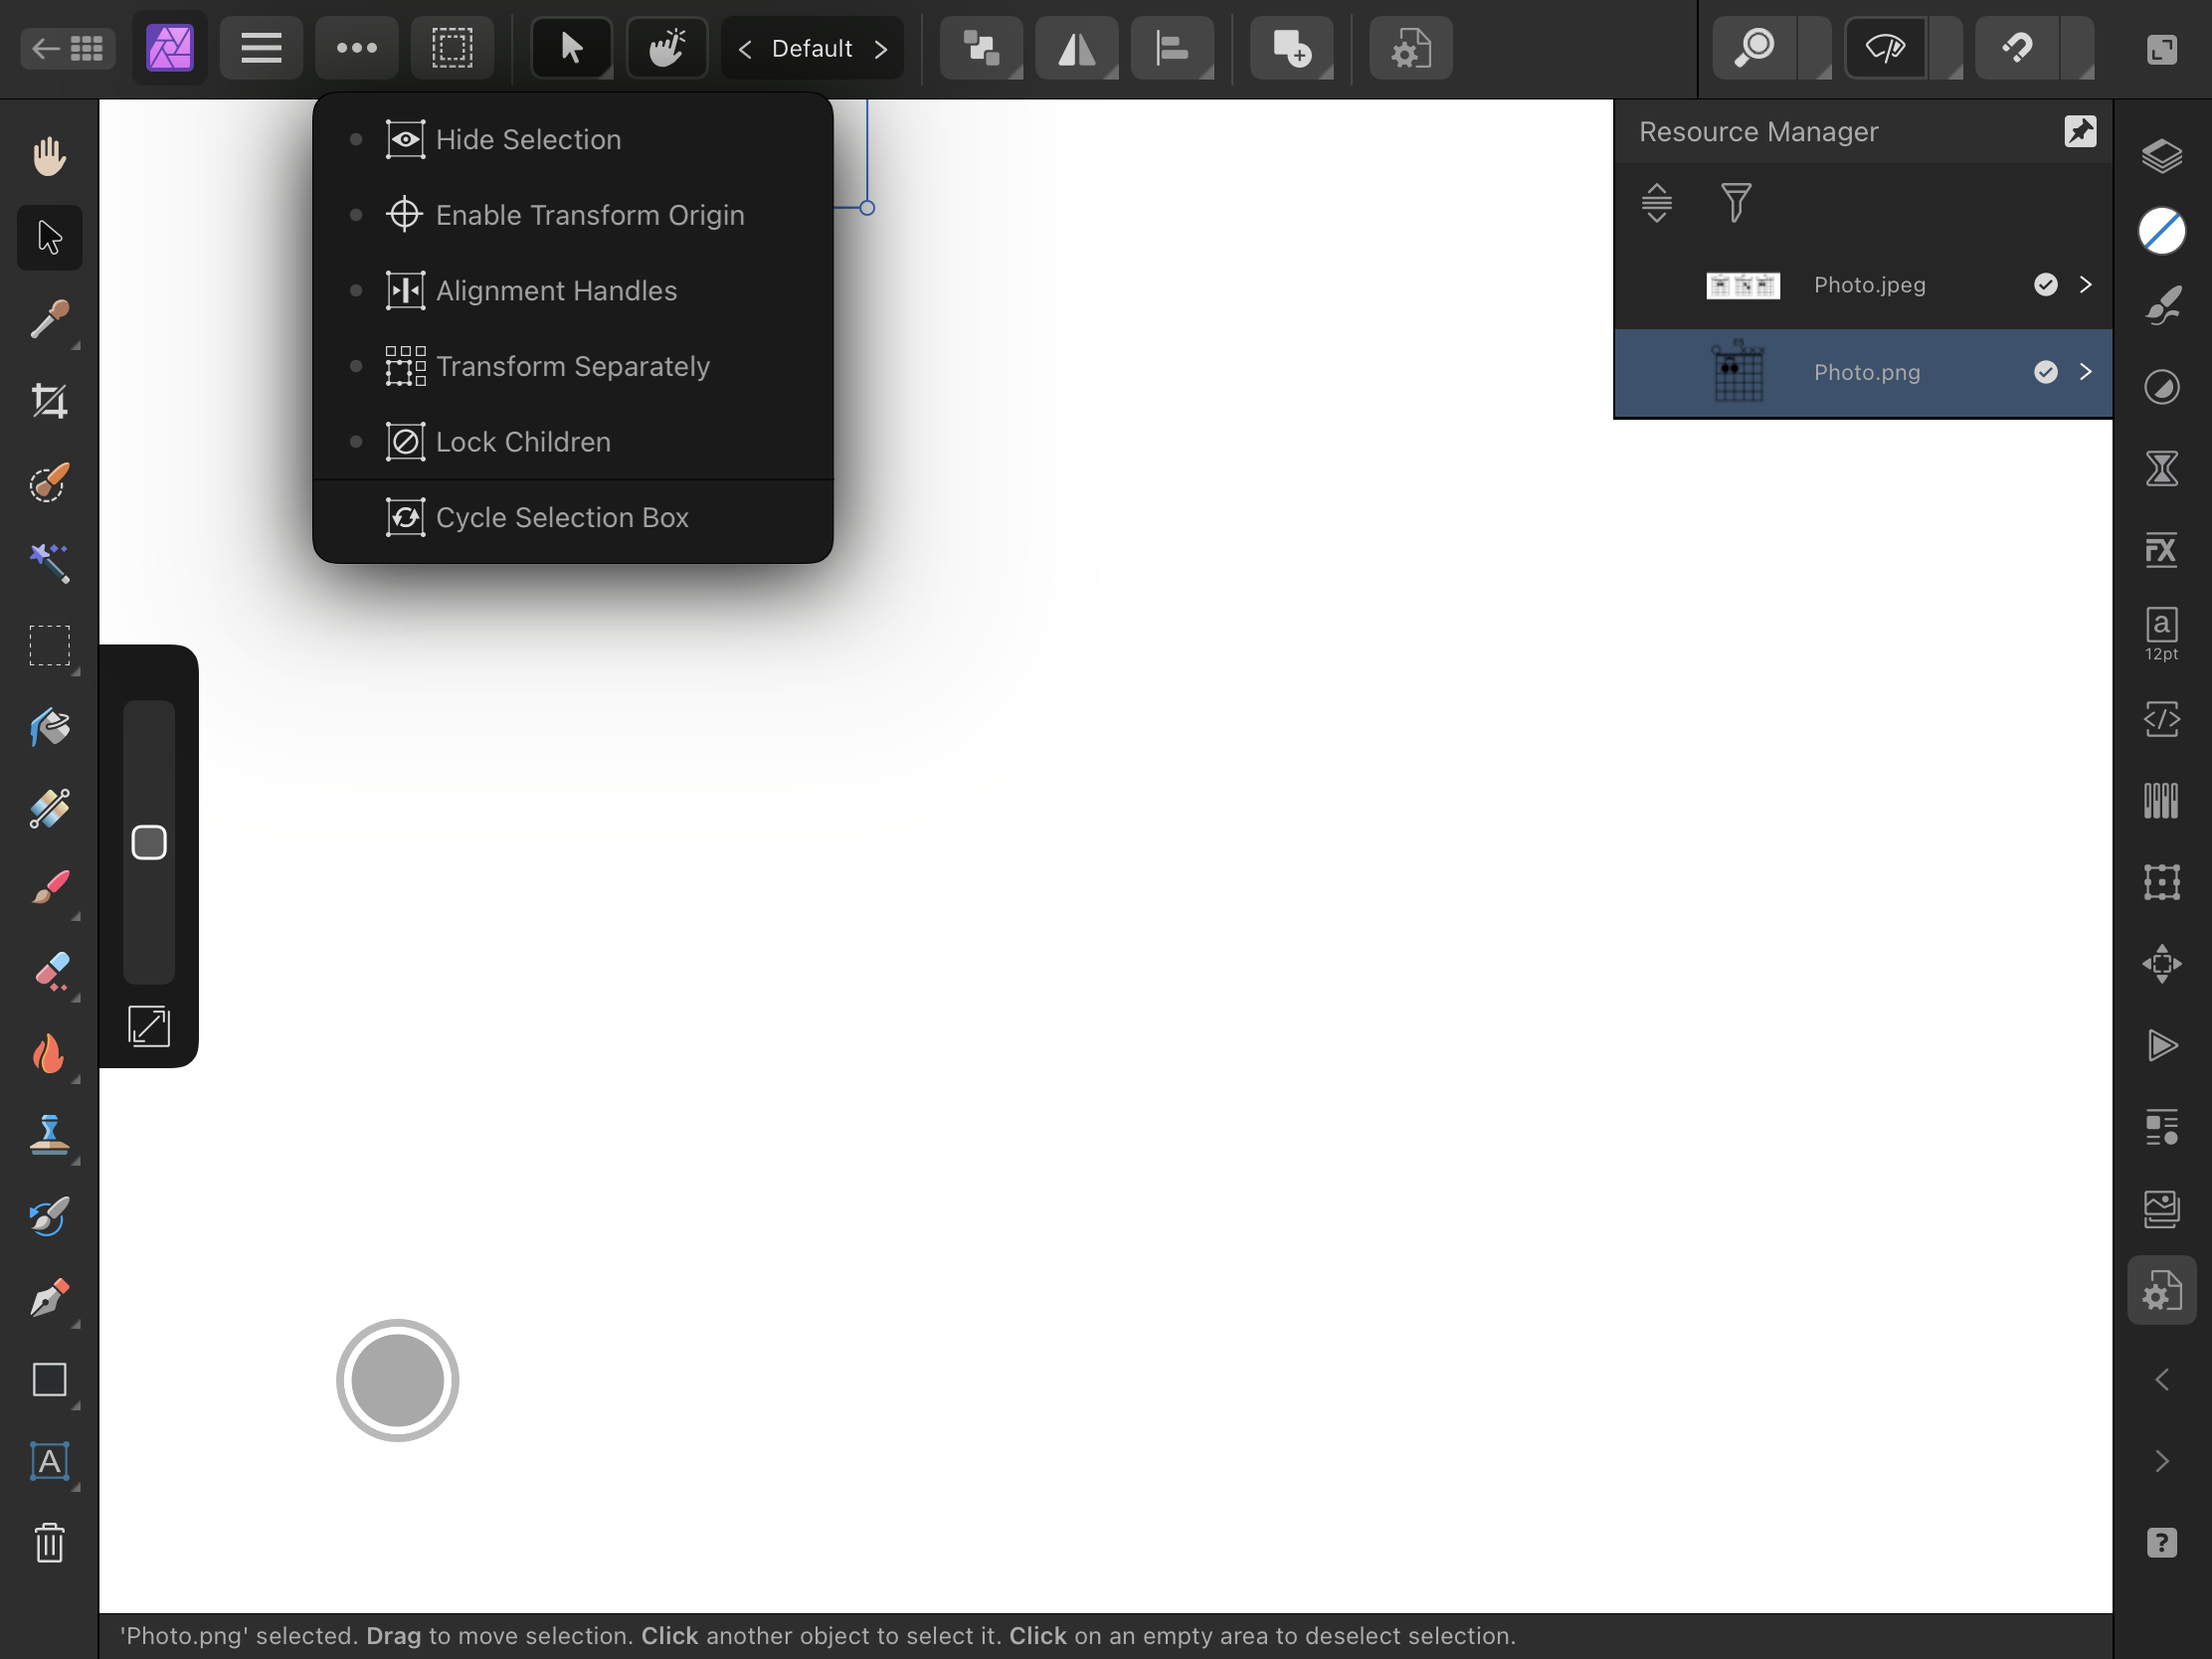Select the Artistic Text tool
2212x1659 pixels.
[x=49, y=1461]
